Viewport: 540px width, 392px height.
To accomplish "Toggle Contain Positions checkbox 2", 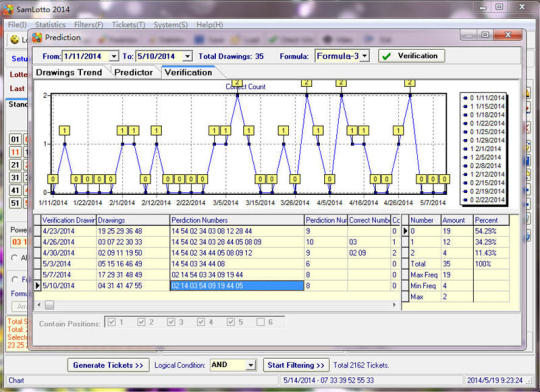I will 141,322.
